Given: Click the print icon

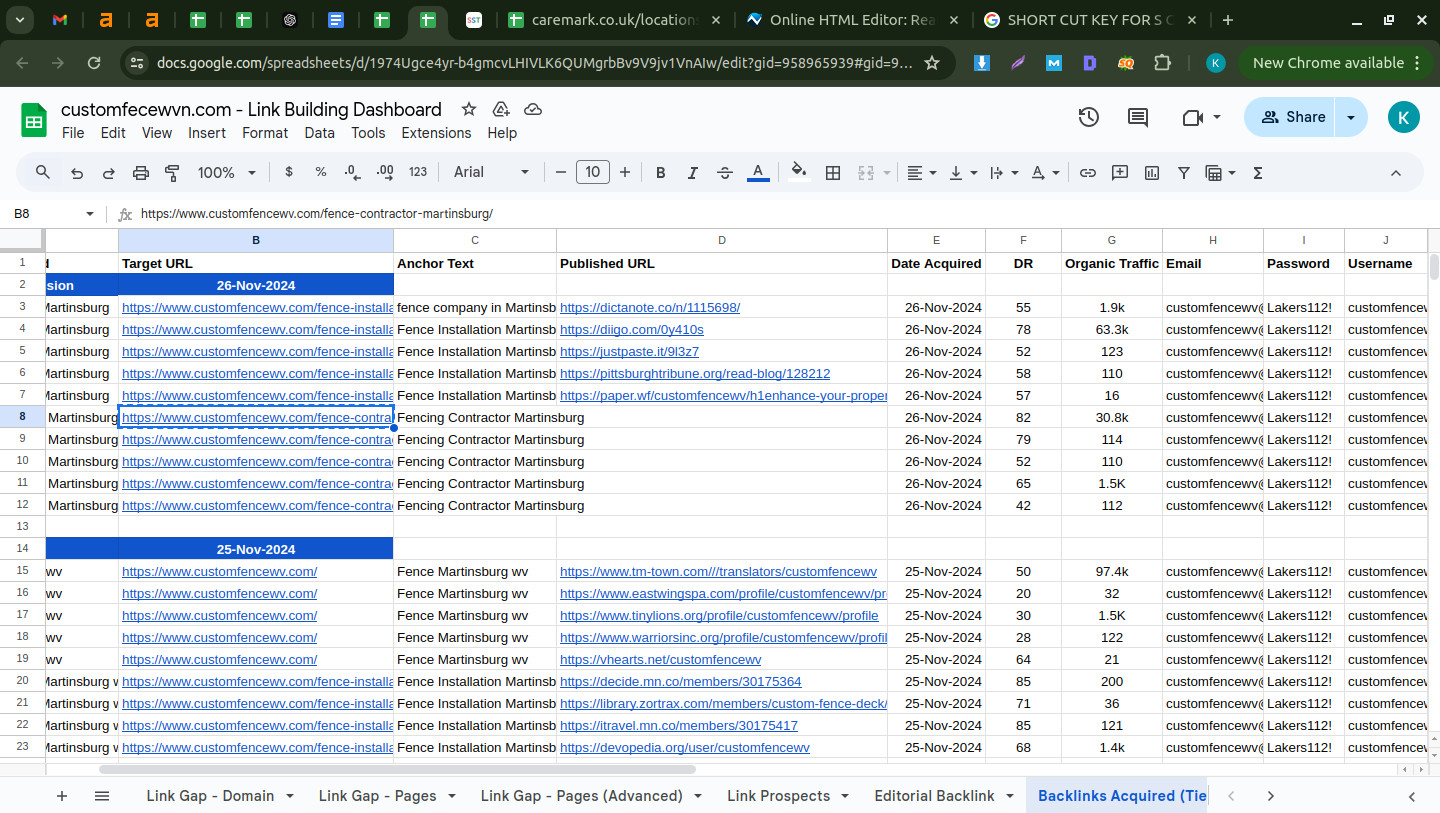Looking at the screenshot, I should tap(141, 172).
